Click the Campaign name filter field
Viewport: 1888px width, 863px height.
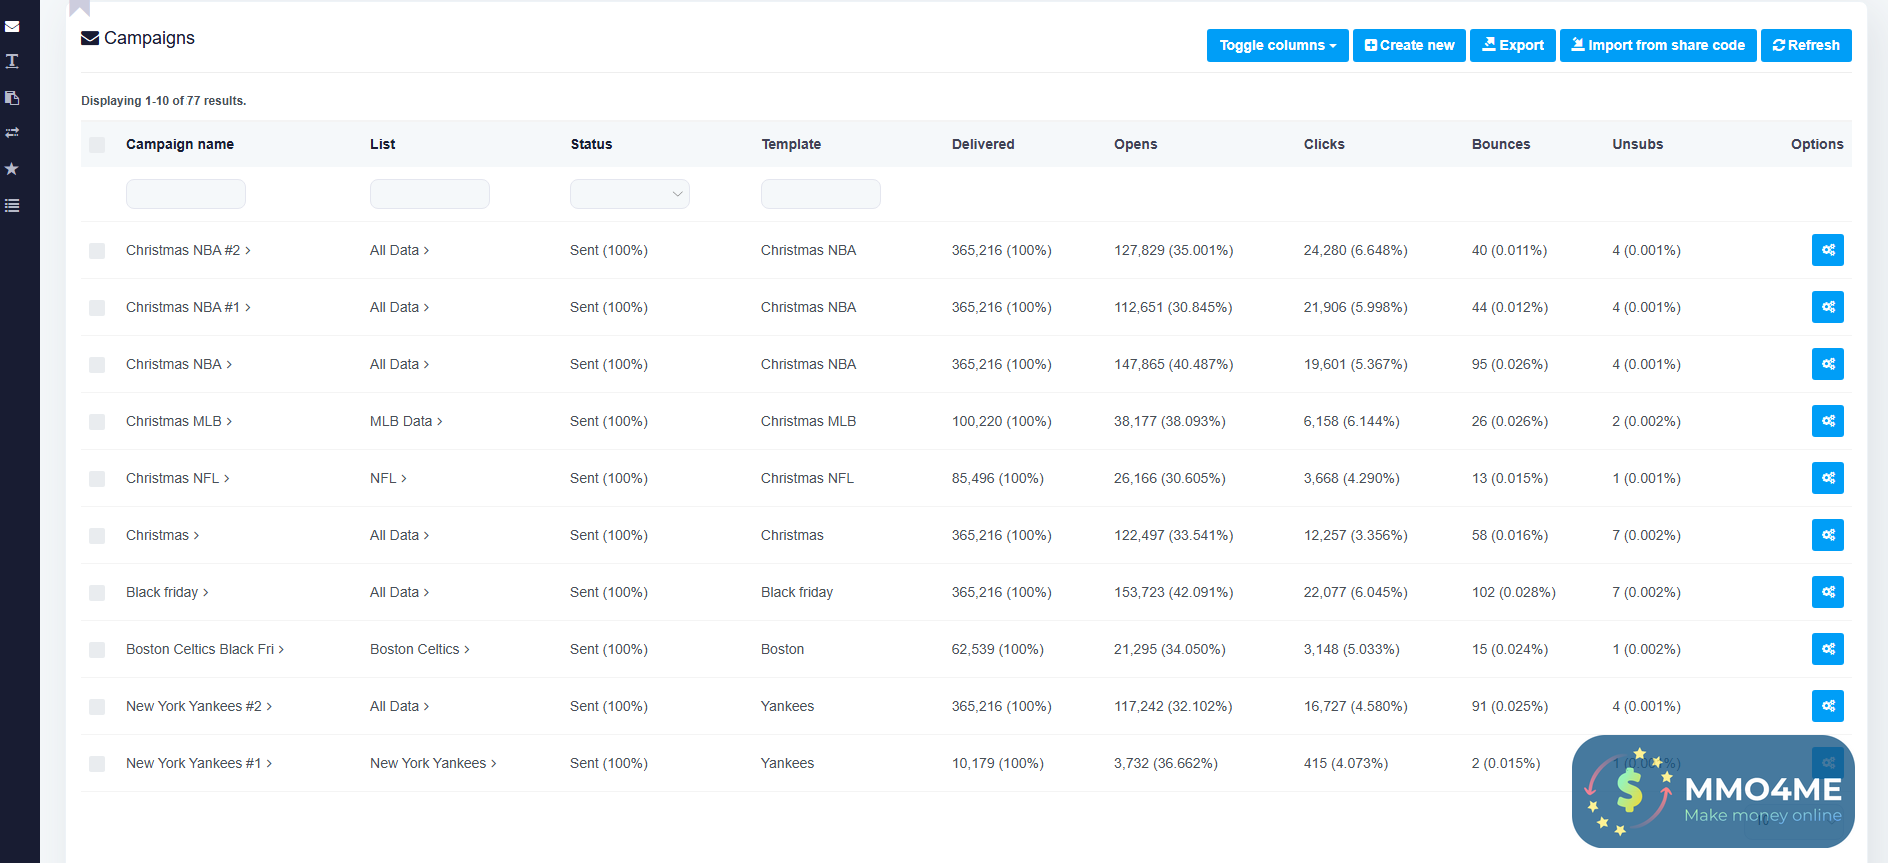coord(186,194)
